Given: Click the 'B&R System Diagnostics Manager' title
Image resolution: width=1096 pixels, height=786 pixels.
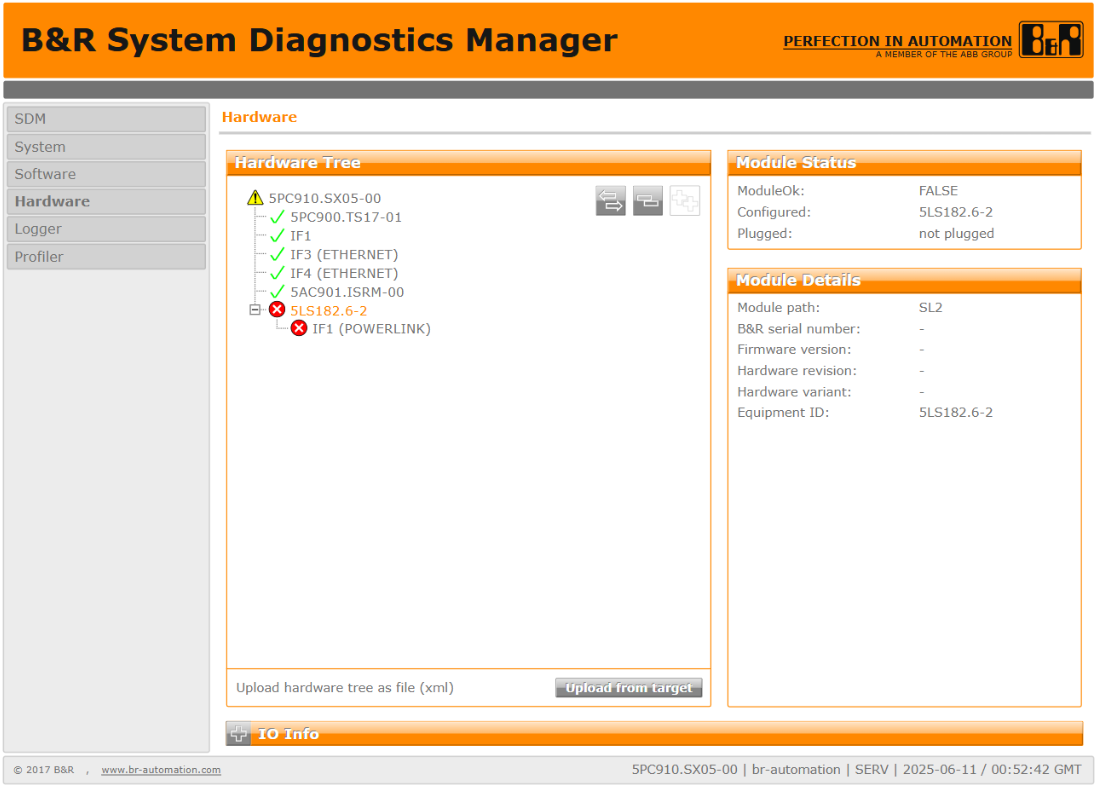Looking at the screenshot, I should point(319,40).
